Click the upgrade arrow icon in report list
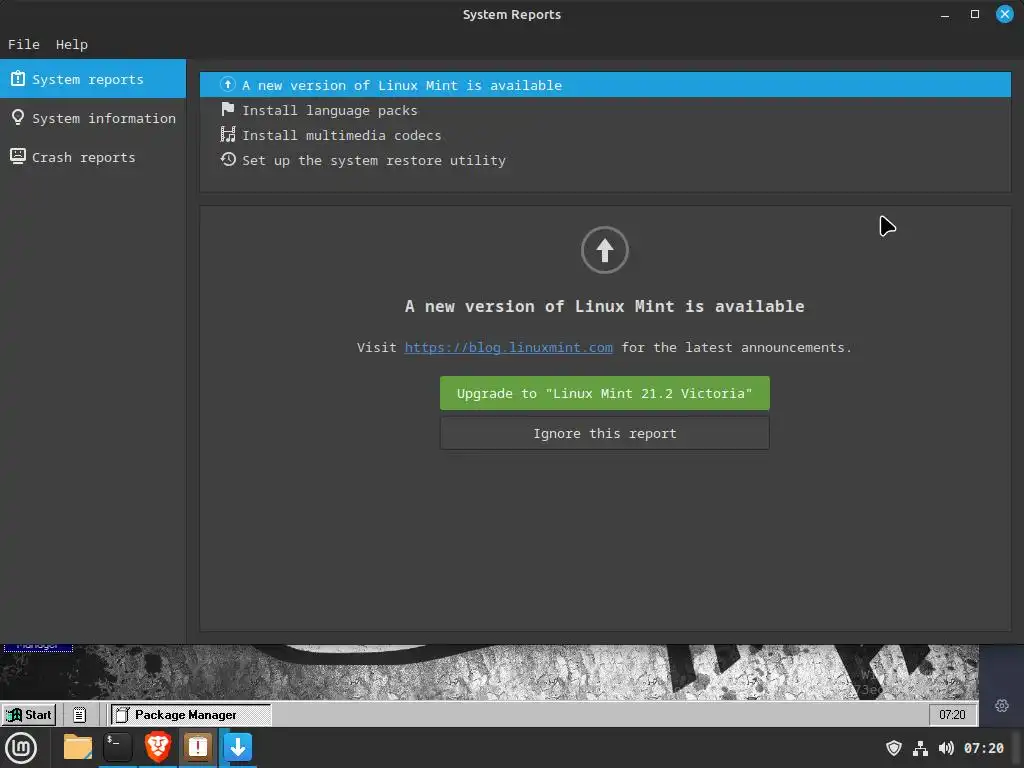 [x=227, y=84]
